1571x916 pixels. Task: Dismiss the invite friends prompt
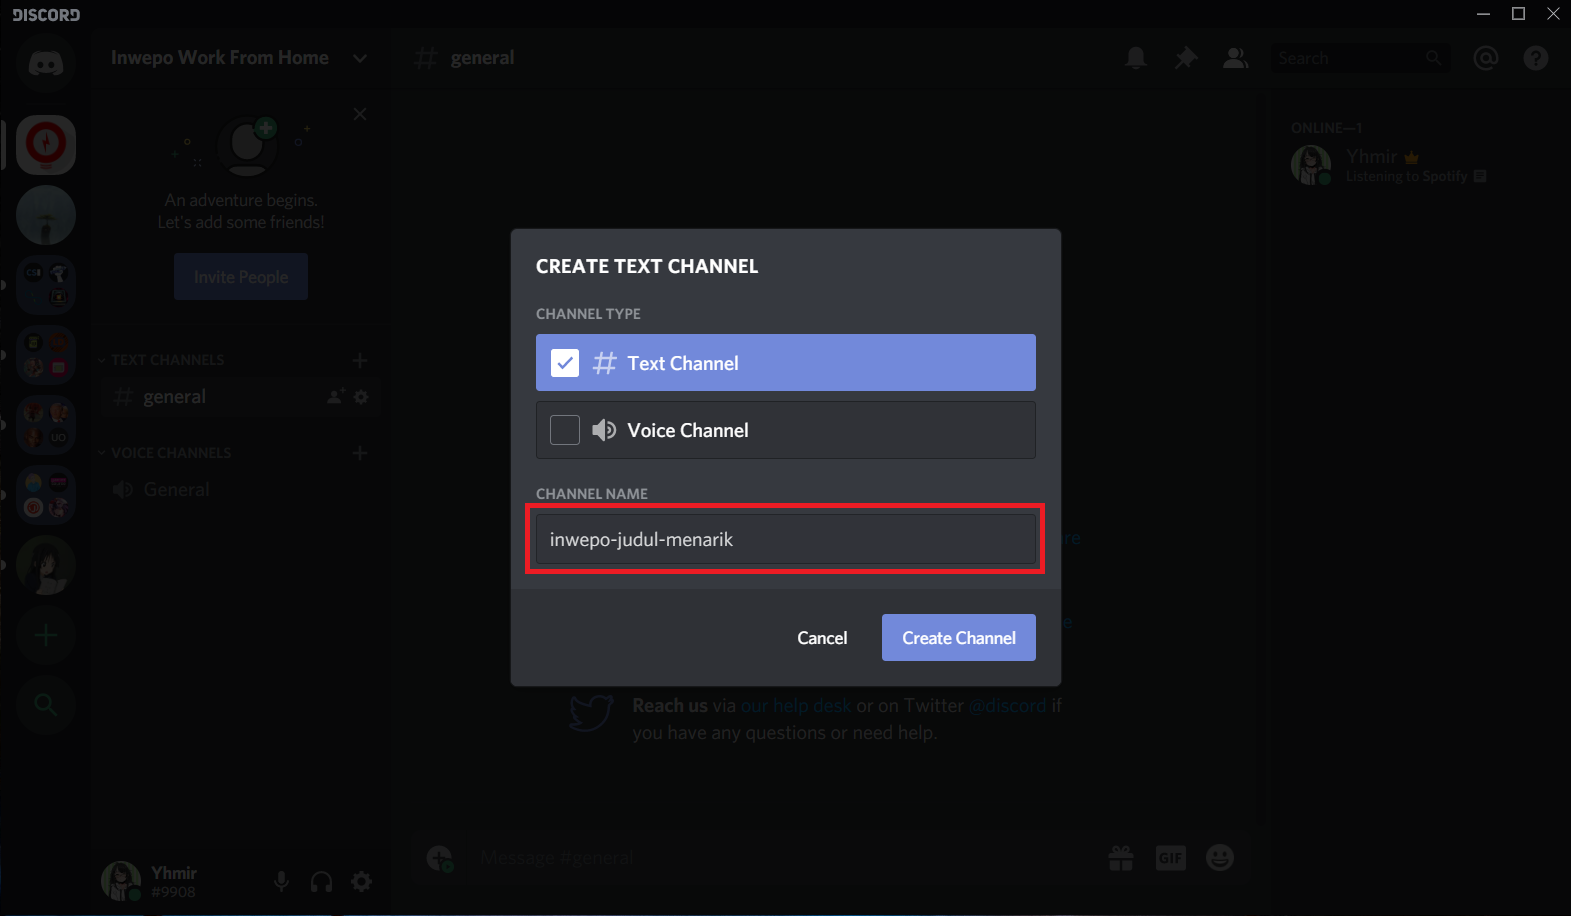(360, 114)
